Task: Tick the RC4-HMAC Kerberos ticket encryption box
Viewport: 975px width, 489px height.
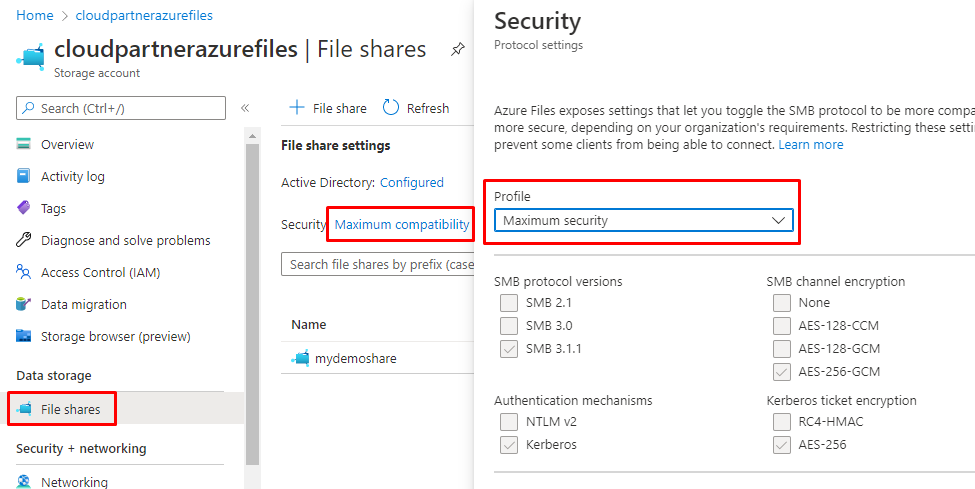Action: 781,421
